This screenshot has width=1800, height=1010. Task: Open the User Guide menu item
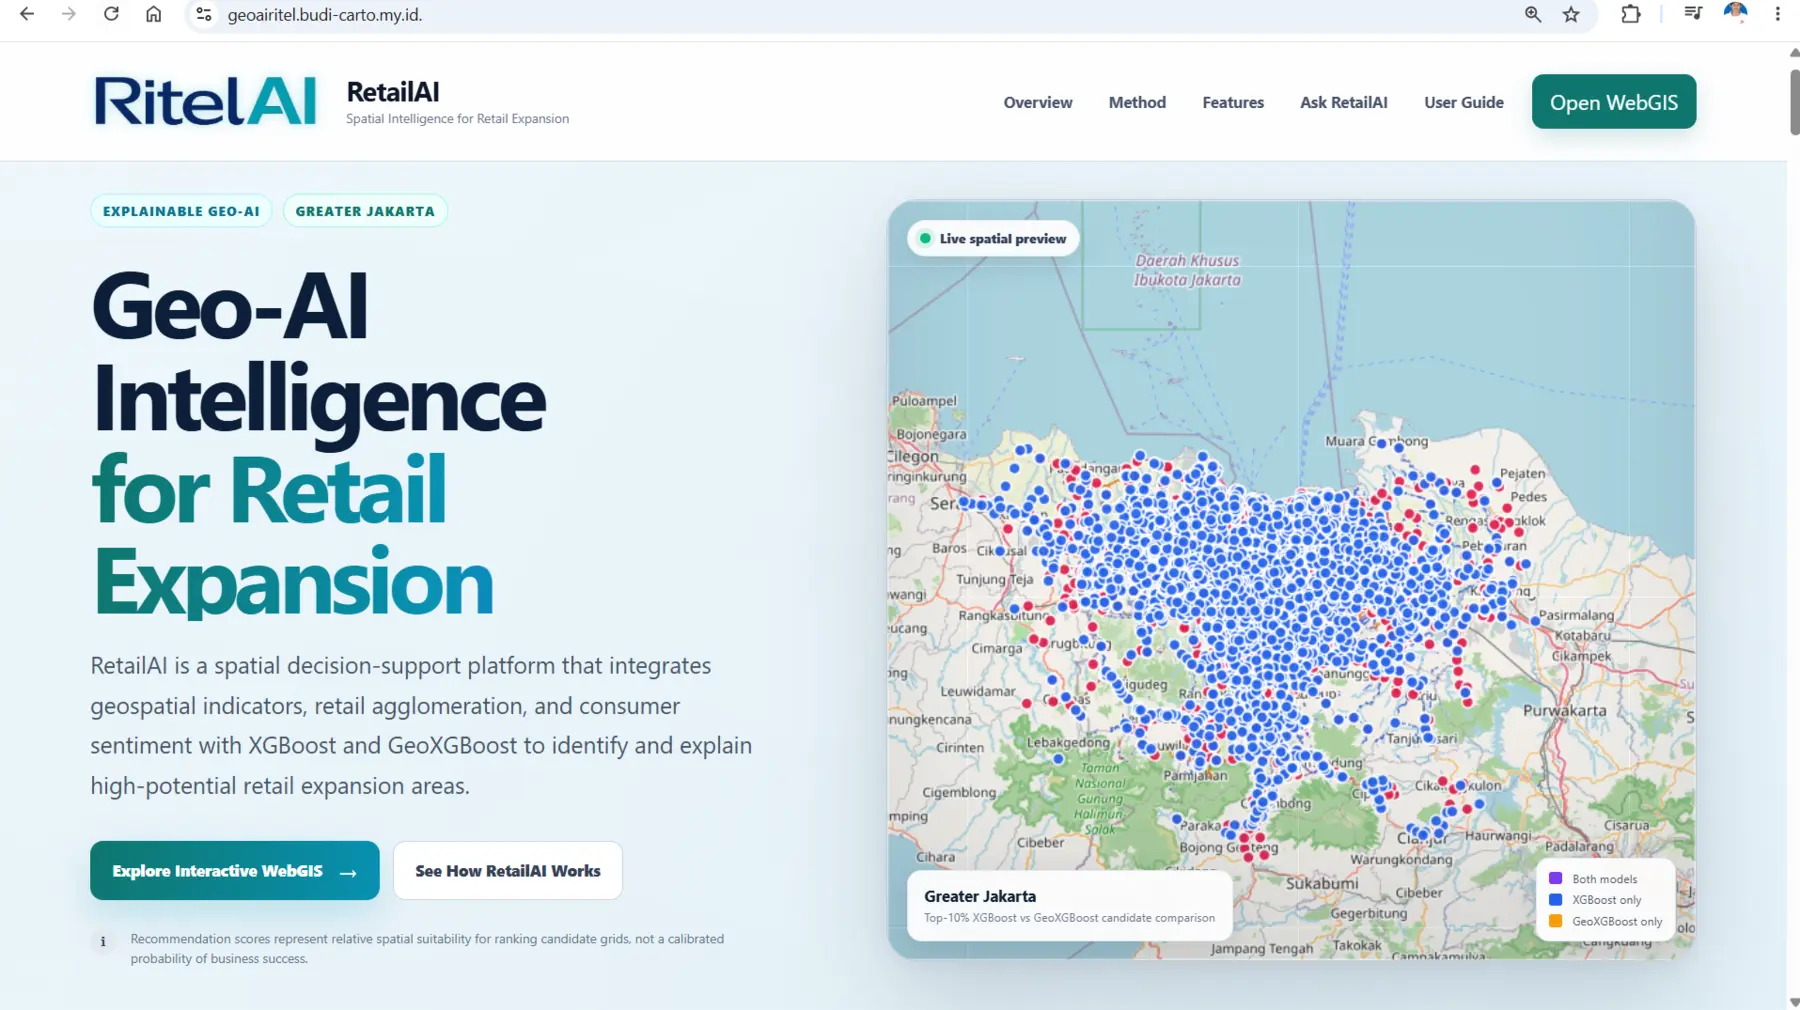coord(1463,102)
